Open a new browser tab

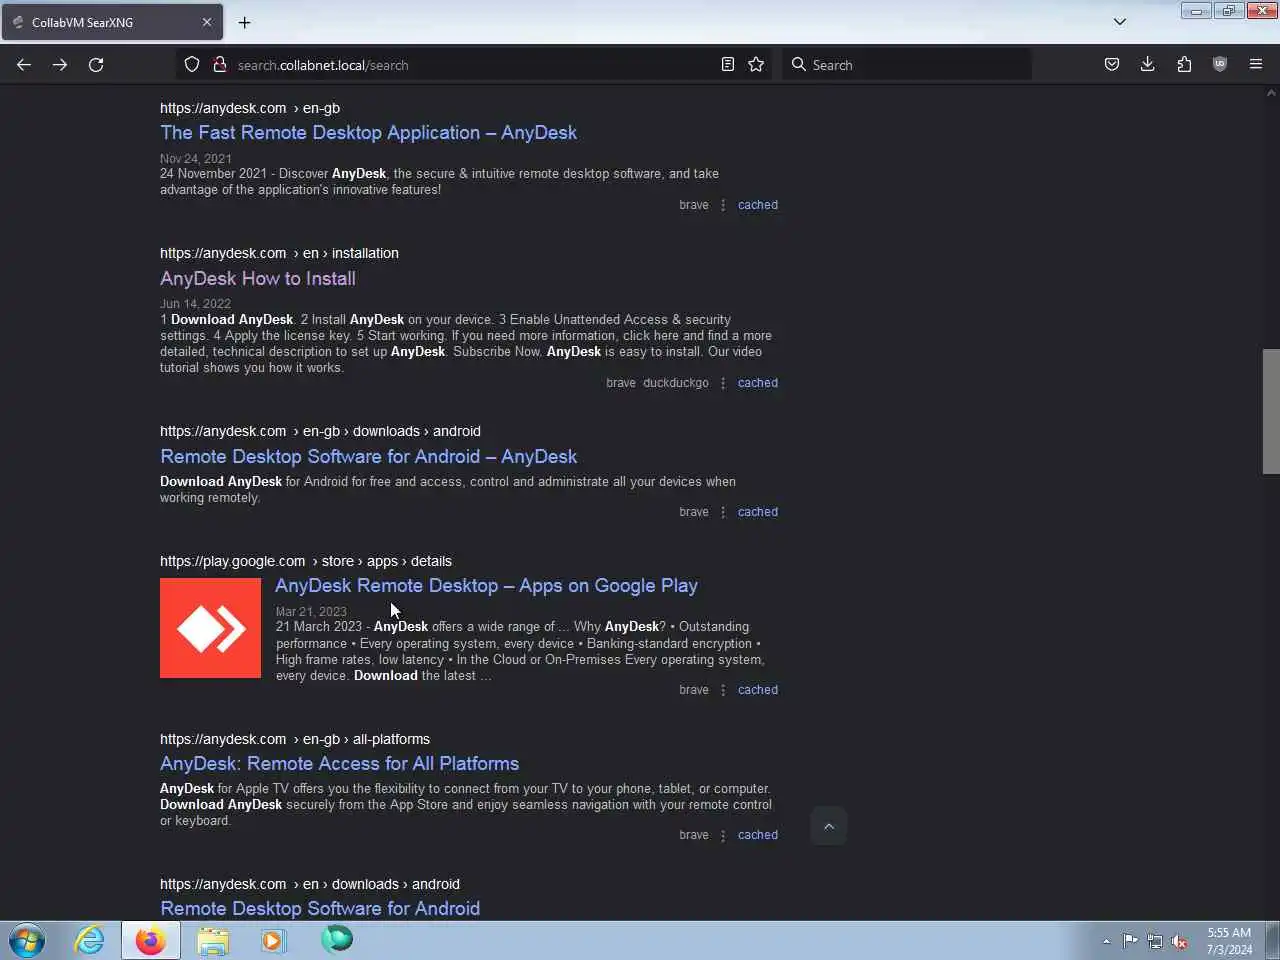245,22
